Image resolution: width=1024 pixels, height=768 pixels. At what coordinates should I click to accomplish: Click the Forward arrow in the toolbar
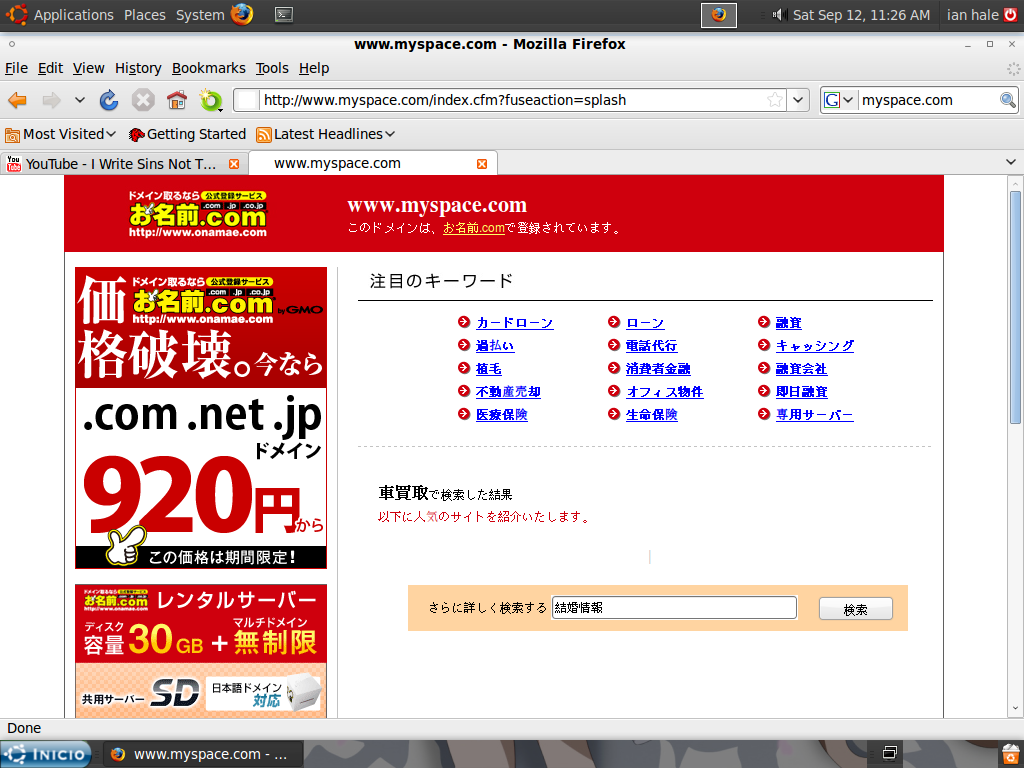[x=51, y=100]
